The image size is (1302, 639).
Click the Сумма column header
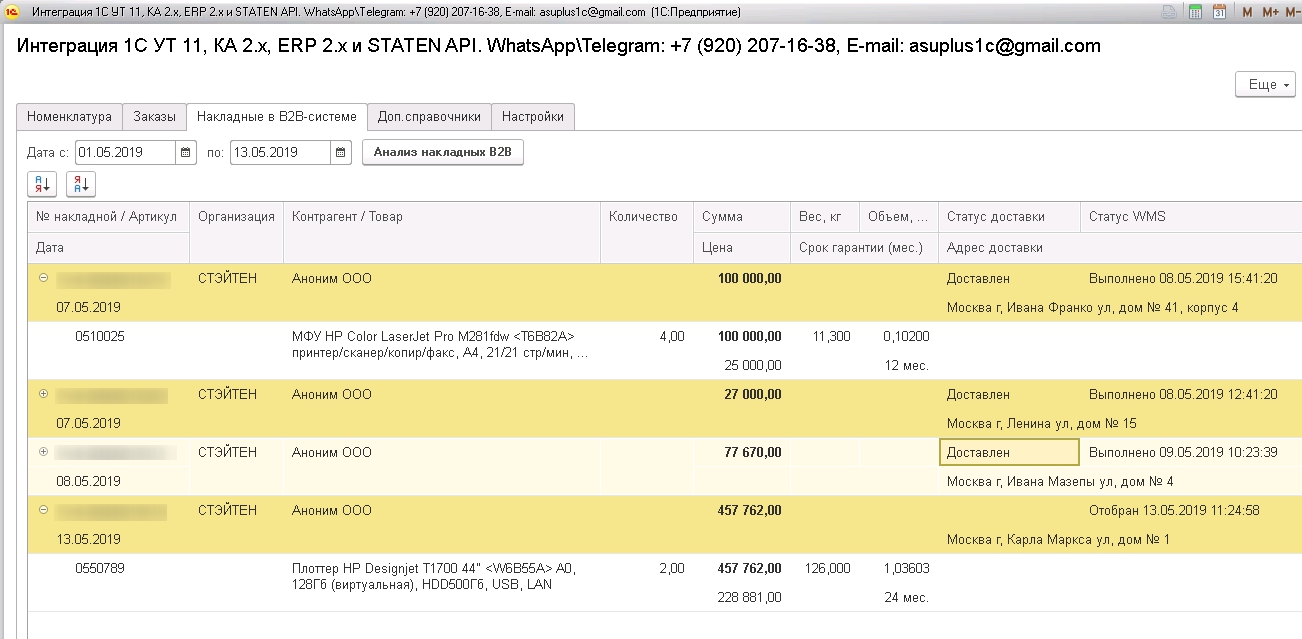tap(743, 217)
